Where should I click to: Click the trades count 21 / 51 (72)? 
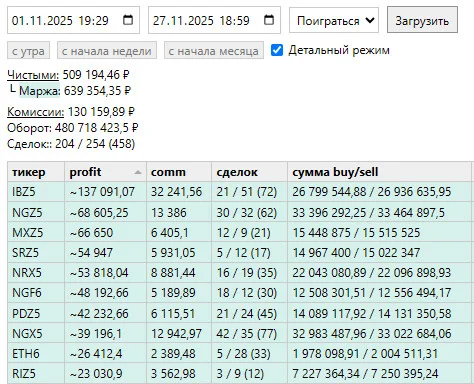click(247, 192)
